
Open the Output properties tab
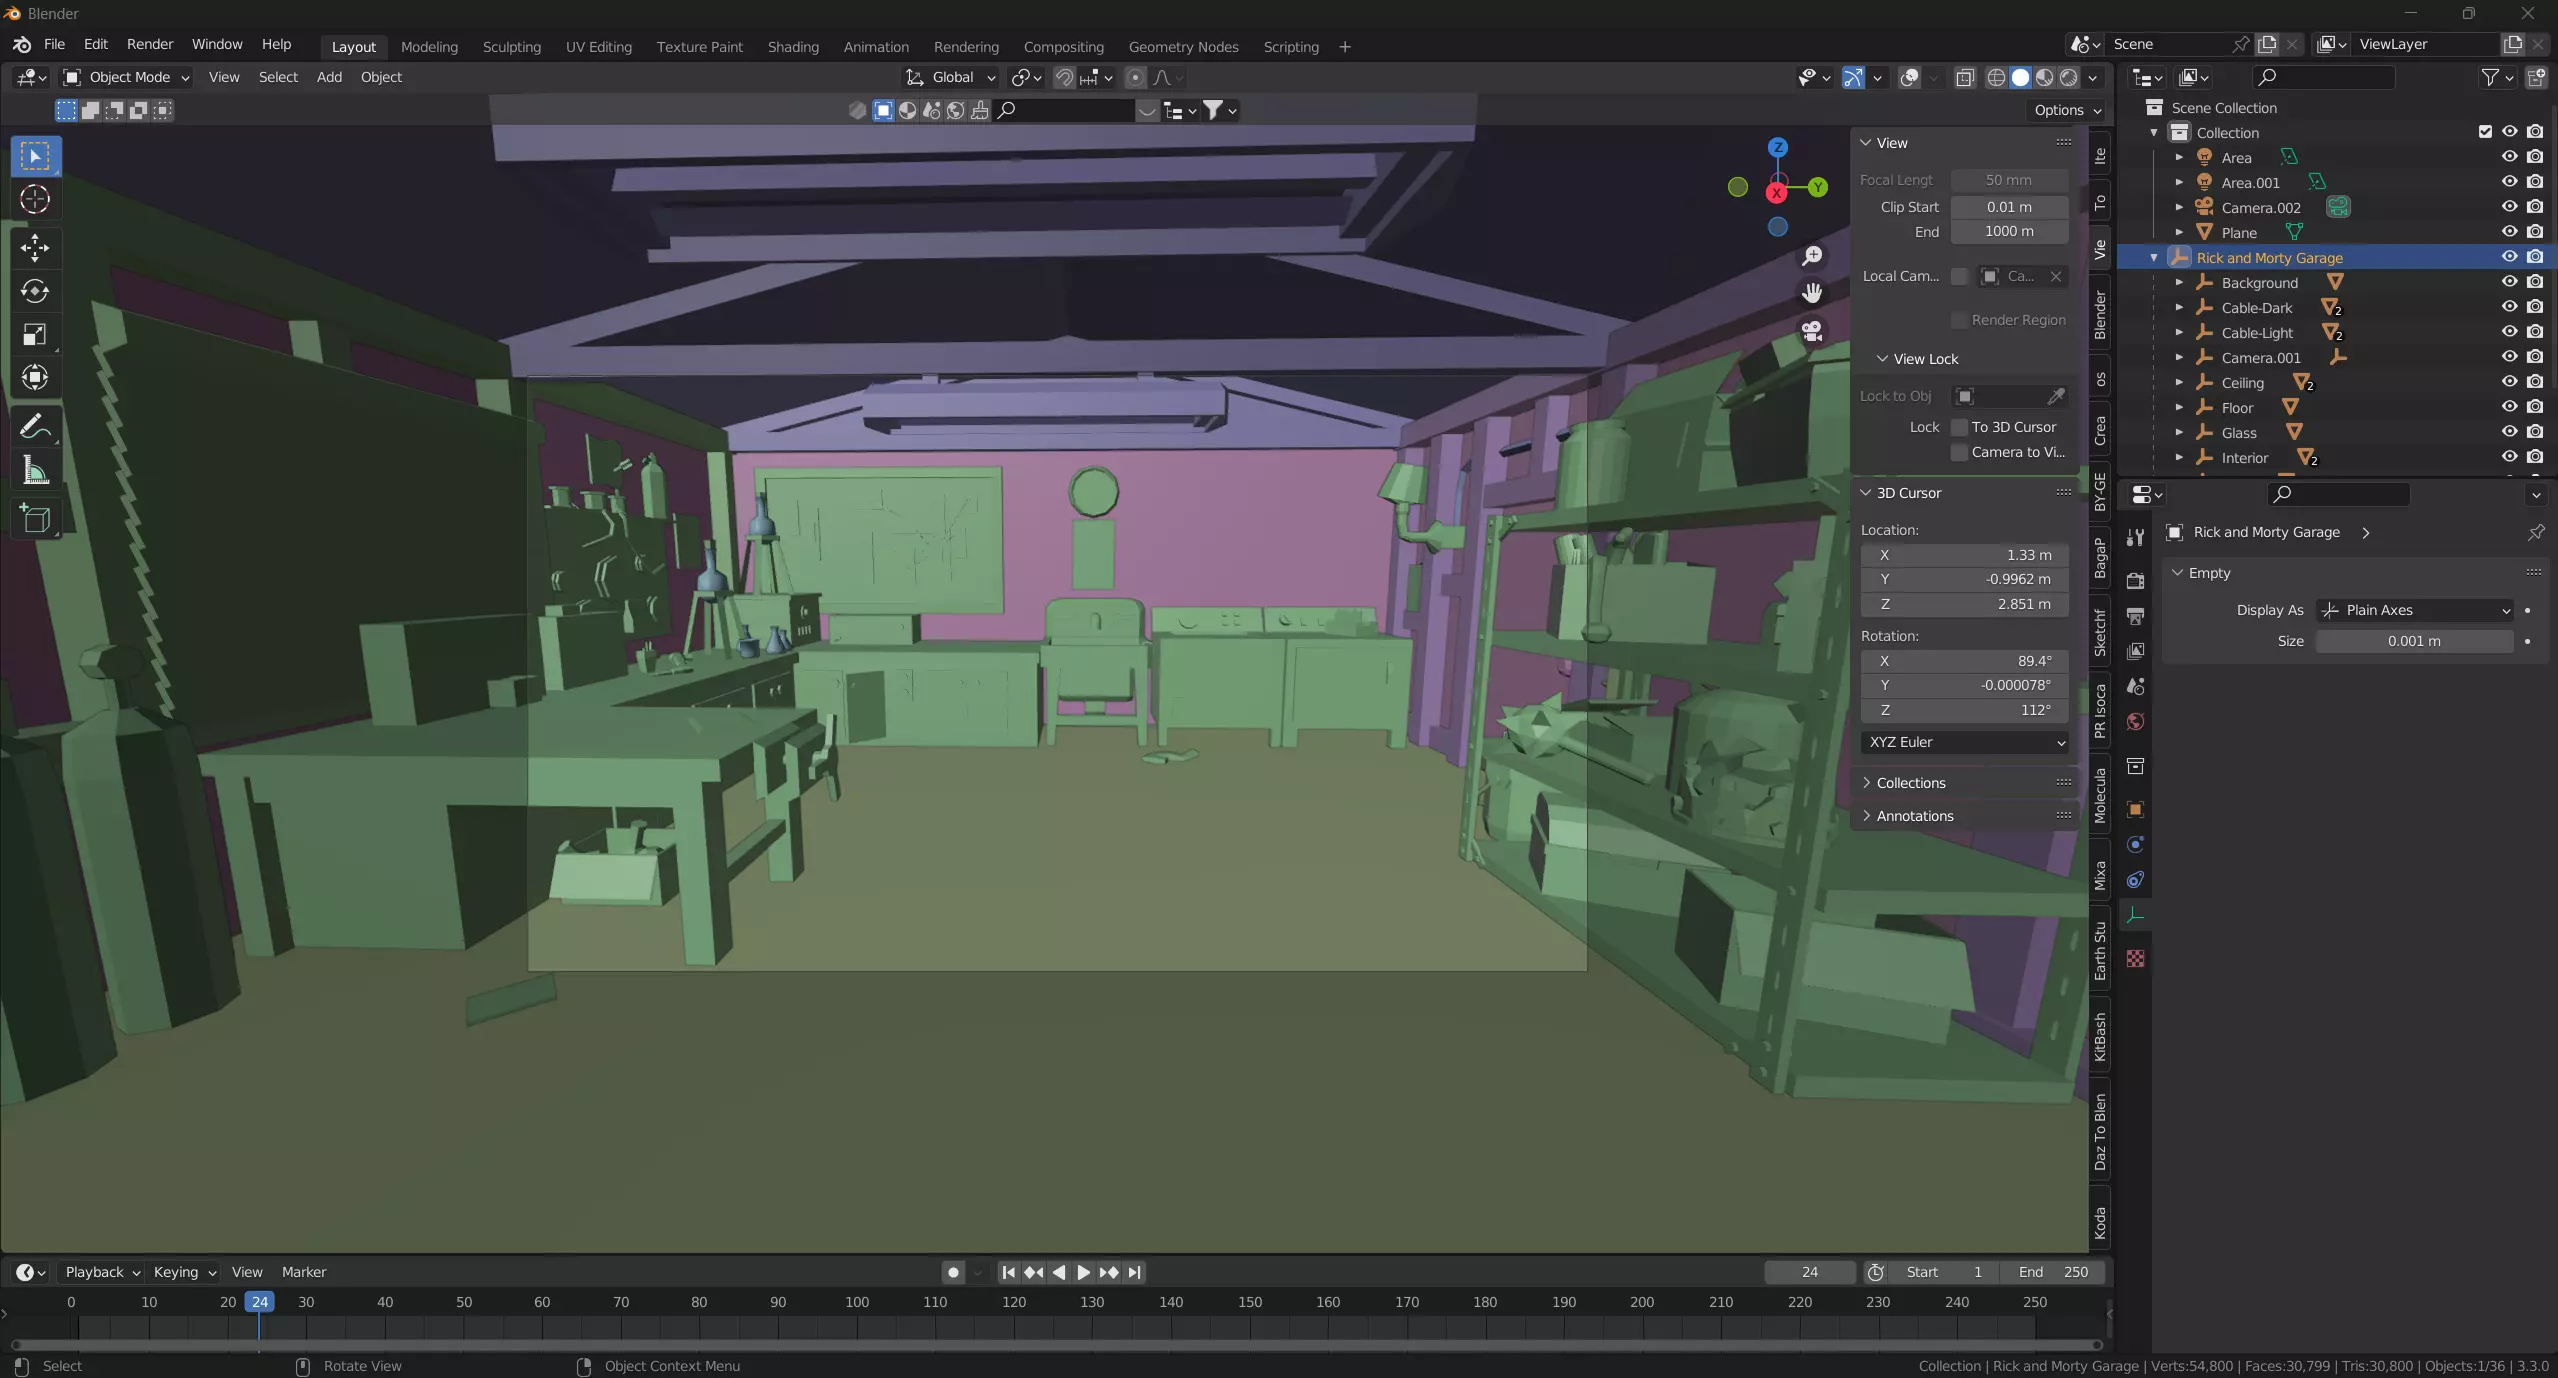point(2135,616)
